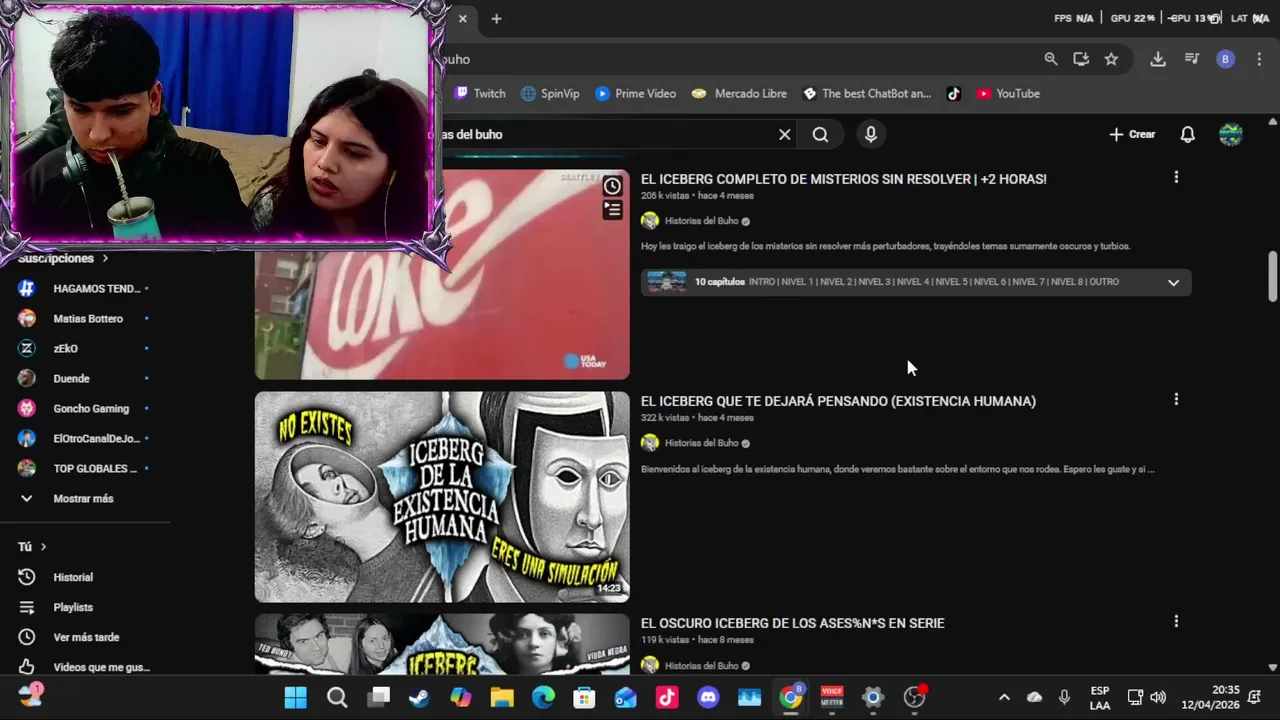Open Windows taskbar search
The height and width of the screenshot is (720, 1280).
pos(337,697)
